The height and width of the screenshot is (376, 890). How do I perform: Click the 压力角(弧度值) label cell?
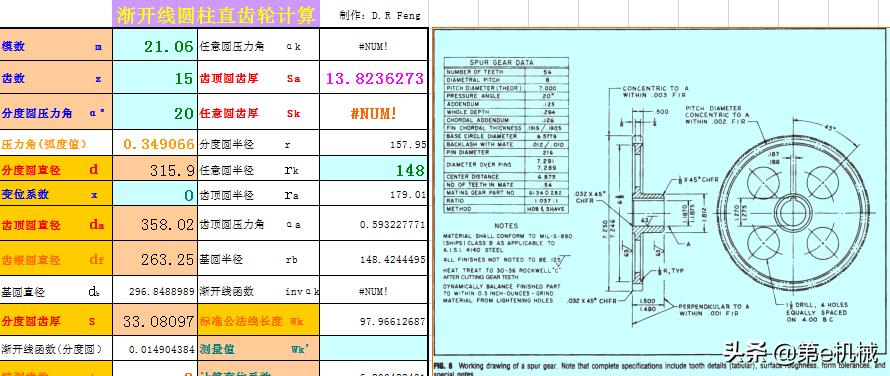point(56,144)
